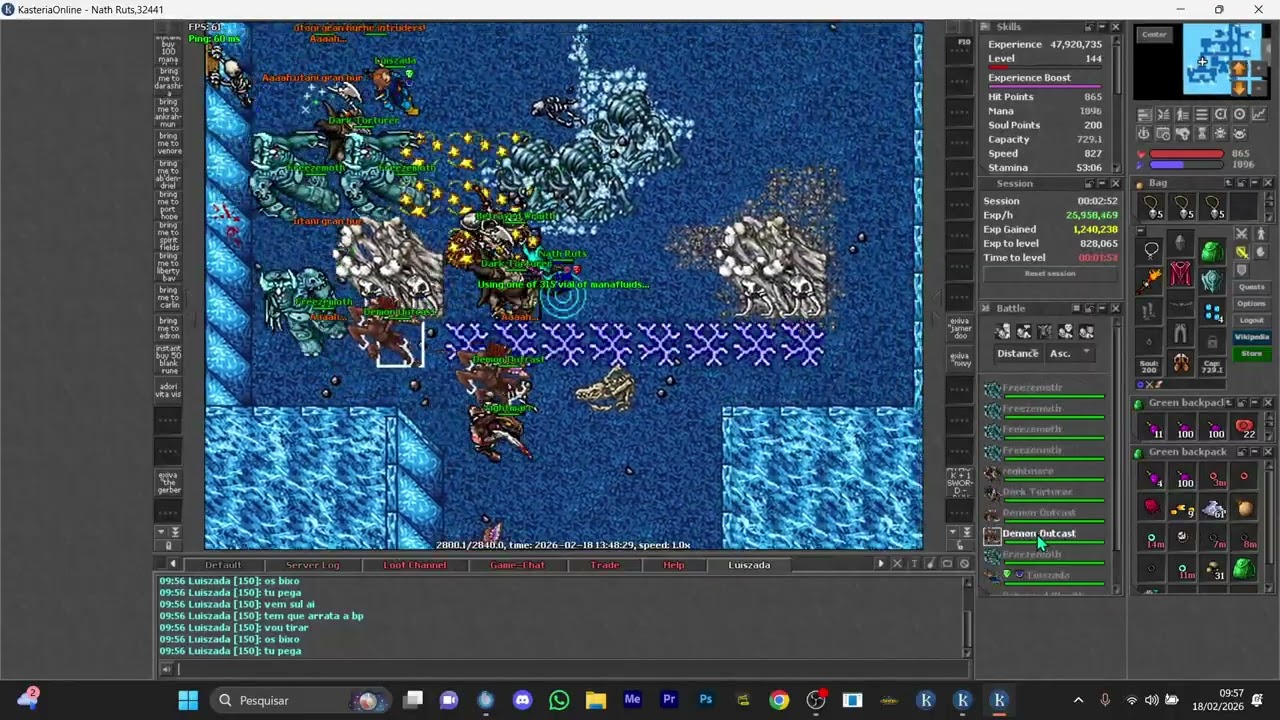
Task: Open Google Chrome from the taskbar
Action: coord(779,700)
